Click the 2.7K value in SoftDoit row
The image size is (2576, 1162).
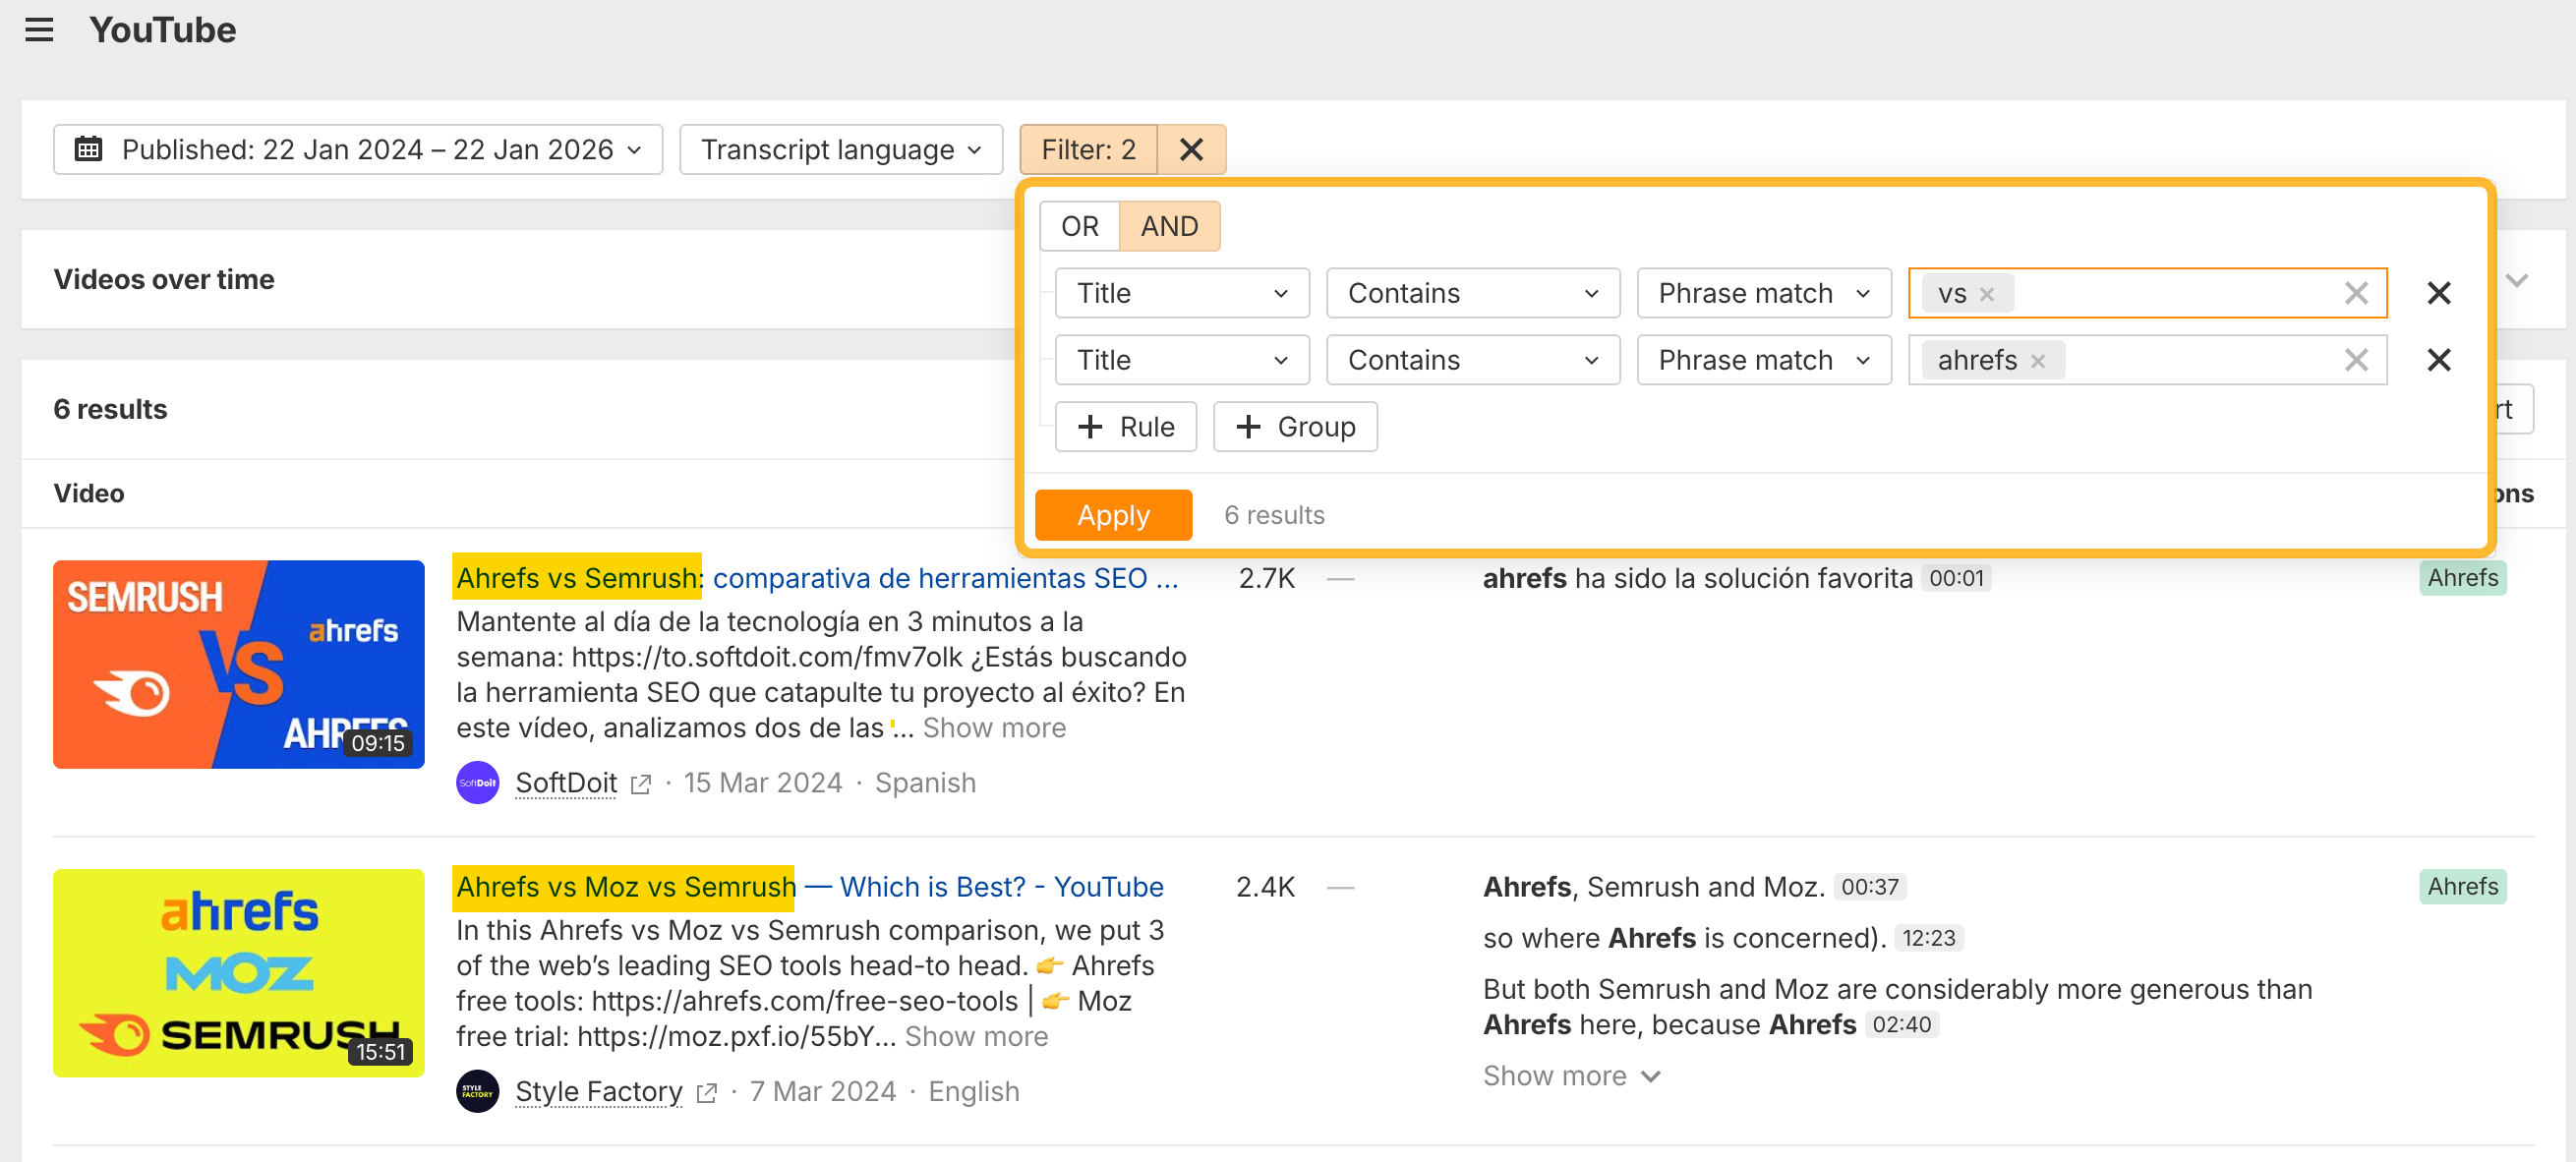point(1266,578)
